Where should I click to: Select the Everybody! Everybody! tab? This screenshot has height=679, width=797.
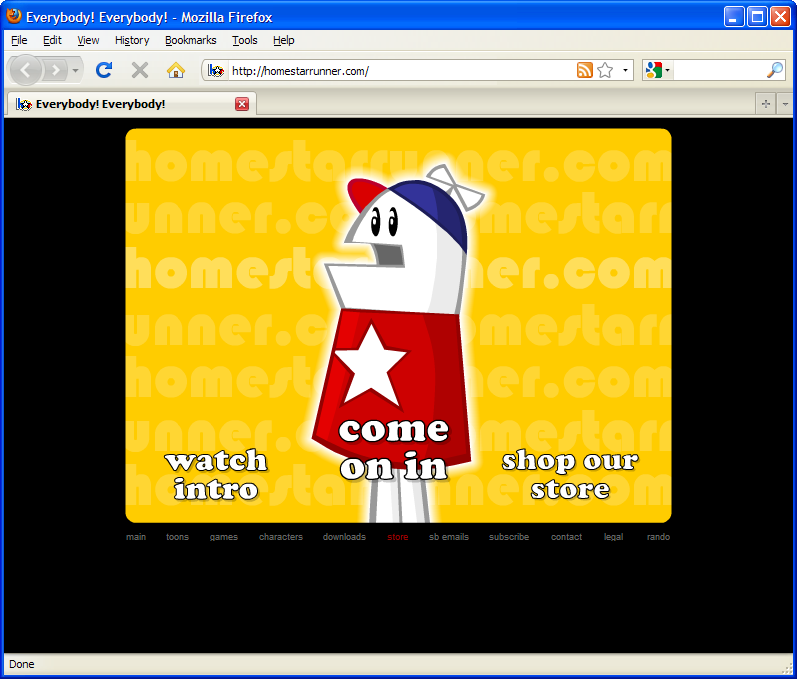(132, 104)
